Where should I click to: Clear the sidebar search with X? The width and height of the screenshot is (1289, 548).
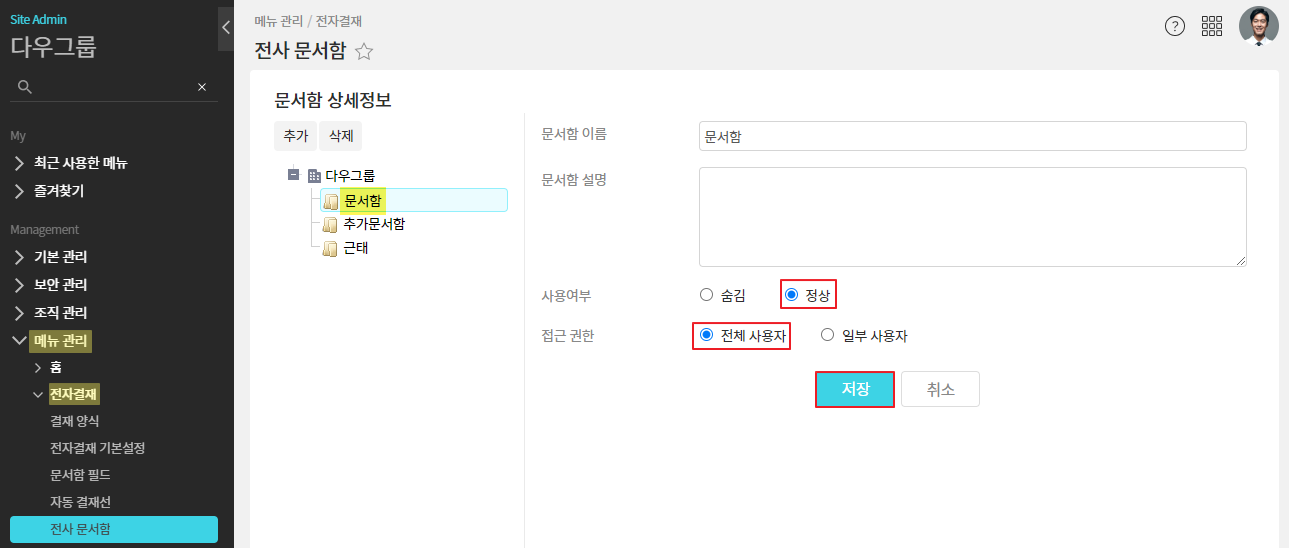point(202,87)
